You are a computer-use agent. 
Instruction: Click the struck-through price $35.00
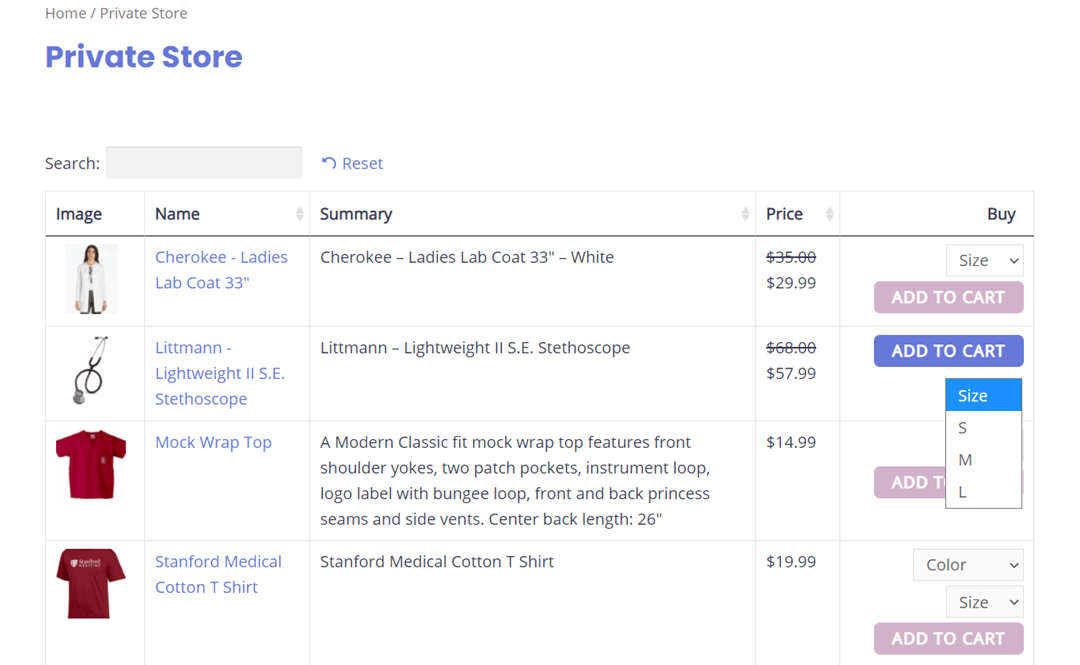[x=791, y=257]
